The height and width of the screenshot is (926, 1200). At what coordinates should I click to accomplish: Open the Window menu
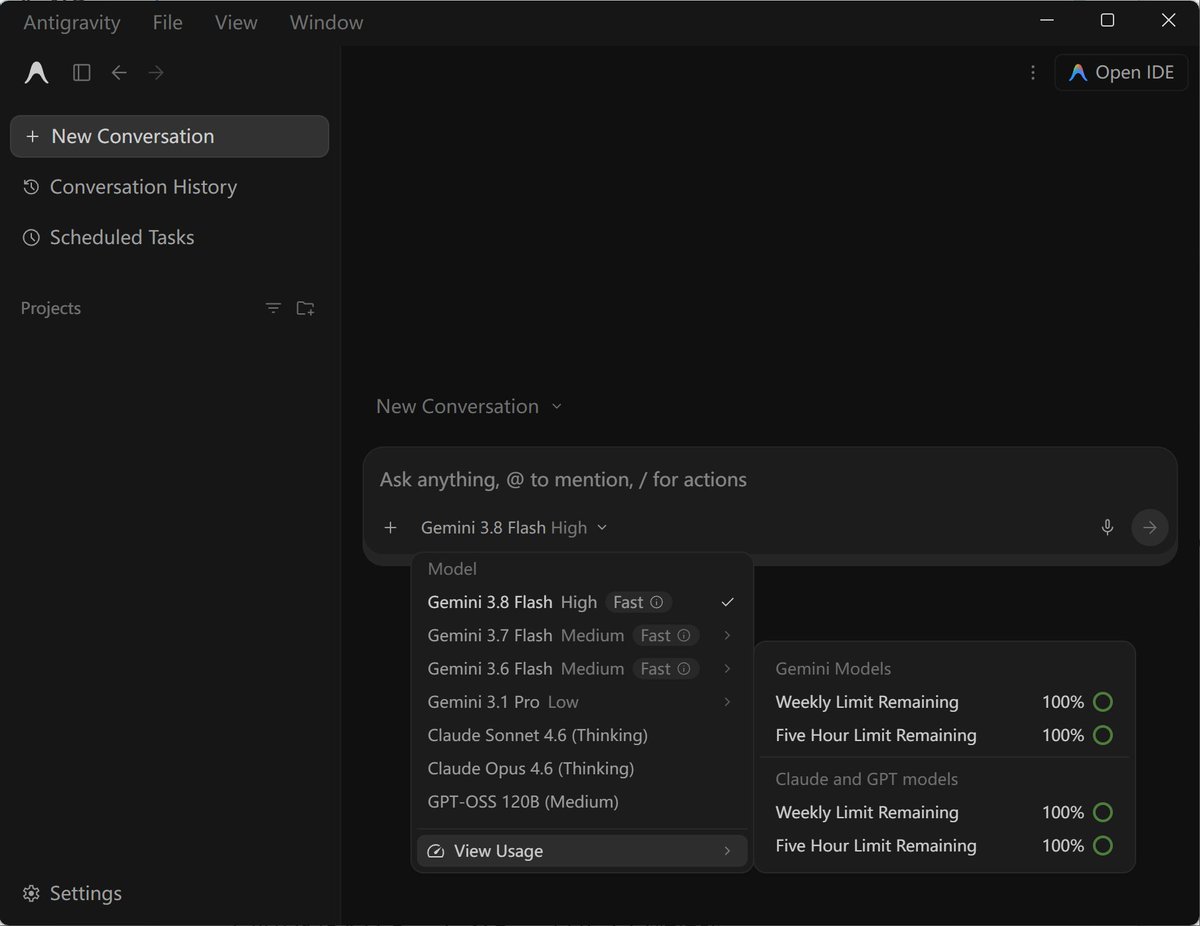pyautogui.click(x=326, y=22)
